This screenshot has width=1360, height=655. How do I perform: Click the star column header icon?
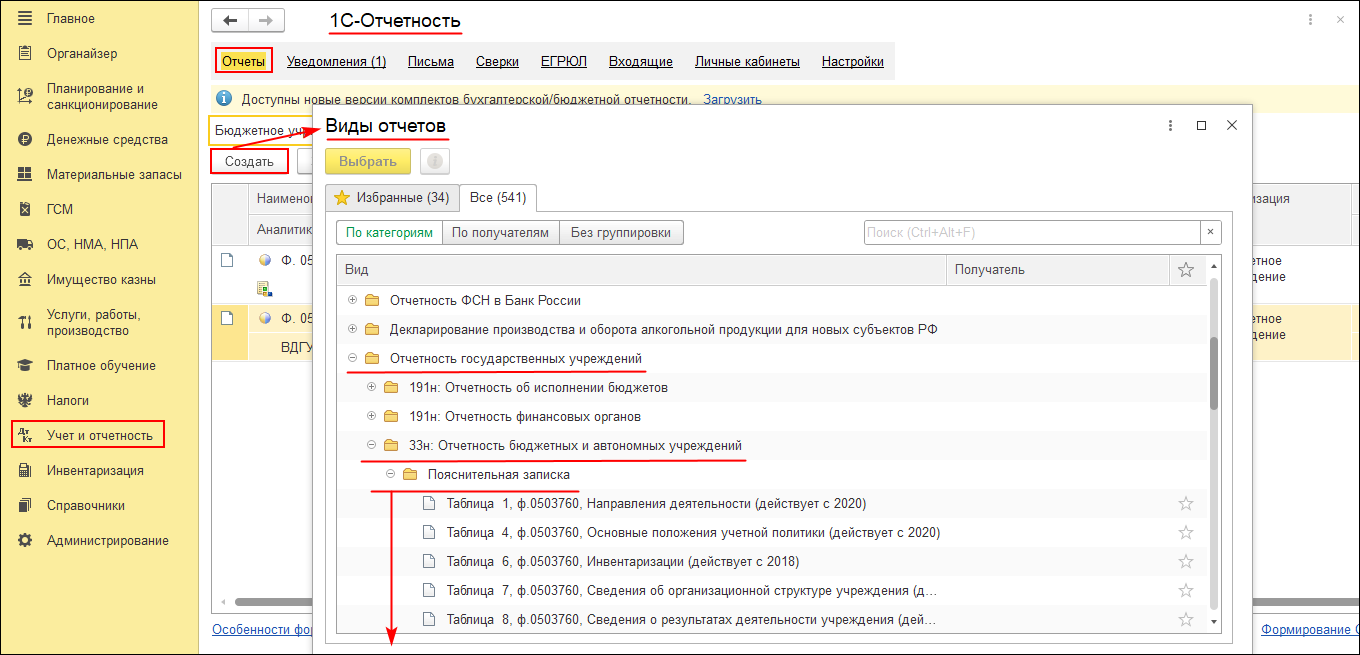(1186, 270)
